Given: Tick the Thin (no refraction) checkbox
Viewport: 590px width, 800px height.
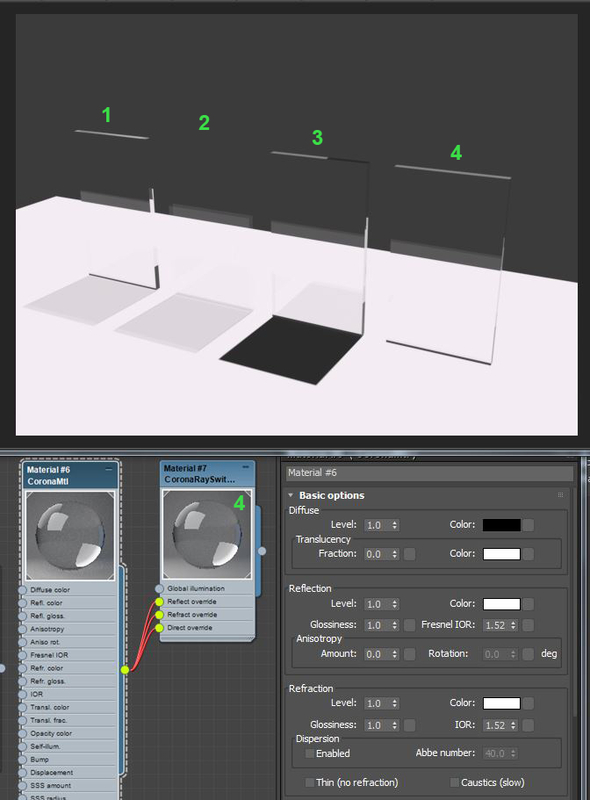Looking at the screenshot, I should [x=309, y=783].
